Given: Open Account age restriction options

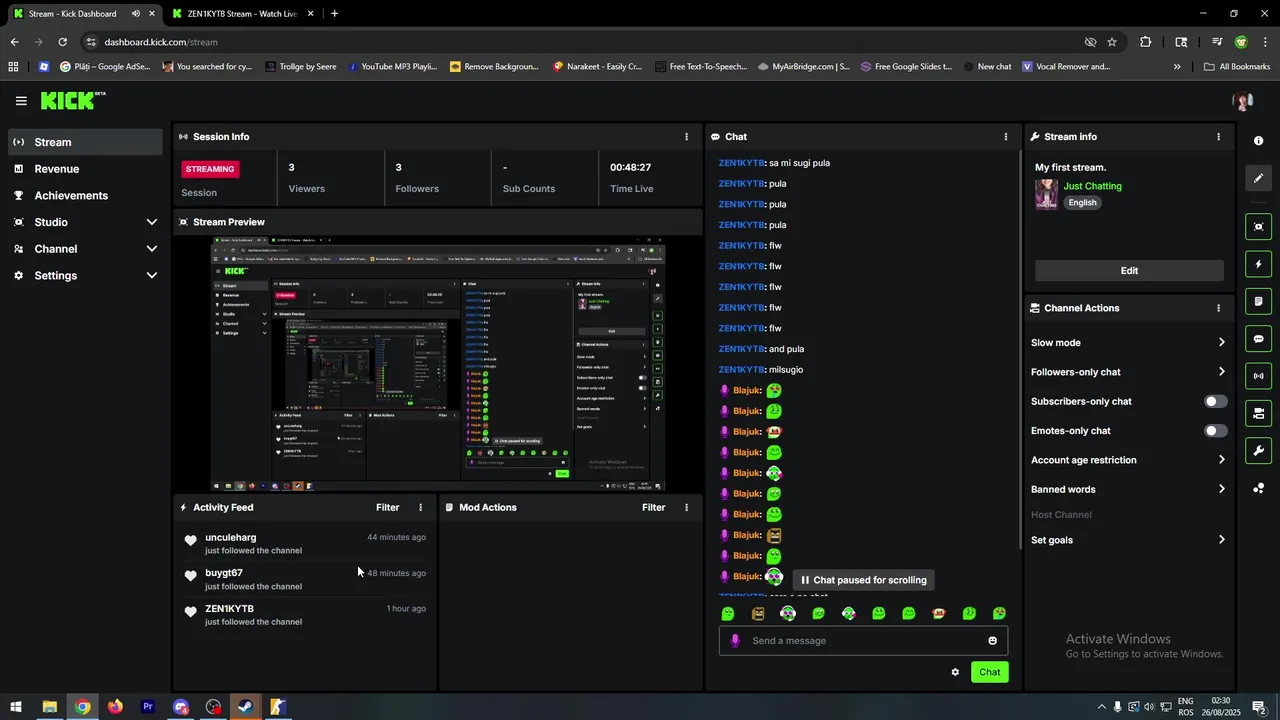Looking at the screenshot, I should click(1128, 460).
